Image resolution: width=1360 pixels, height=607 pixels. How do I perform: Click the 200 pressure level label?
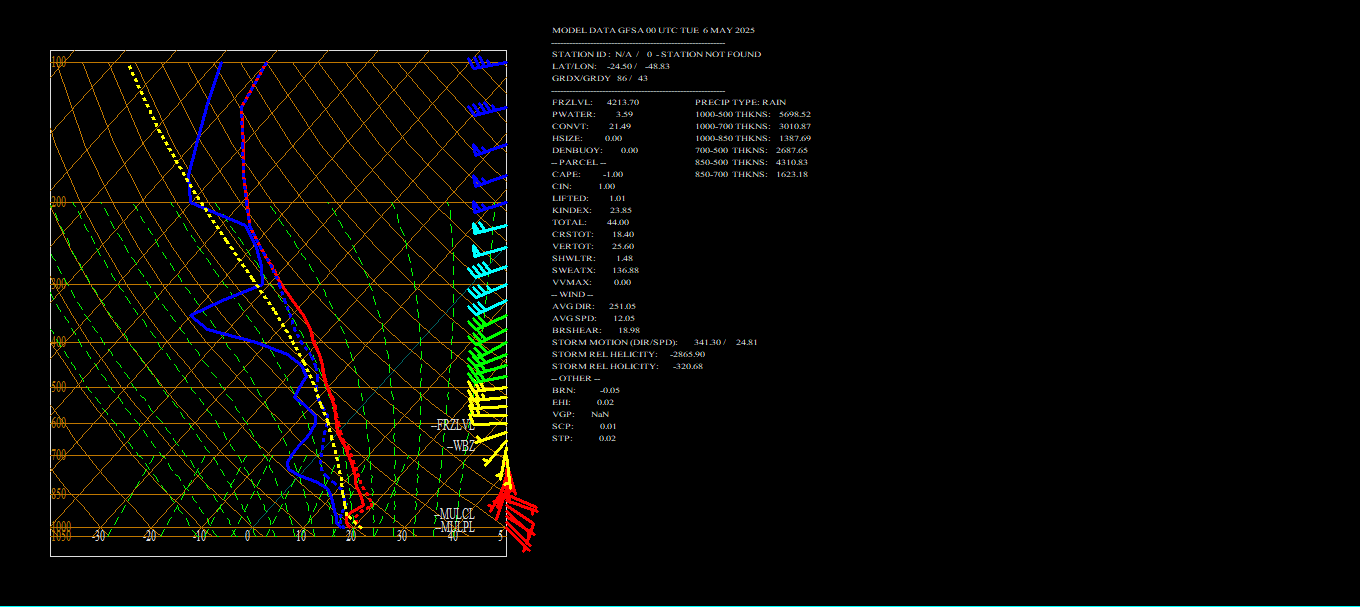(x=59, y=202)
